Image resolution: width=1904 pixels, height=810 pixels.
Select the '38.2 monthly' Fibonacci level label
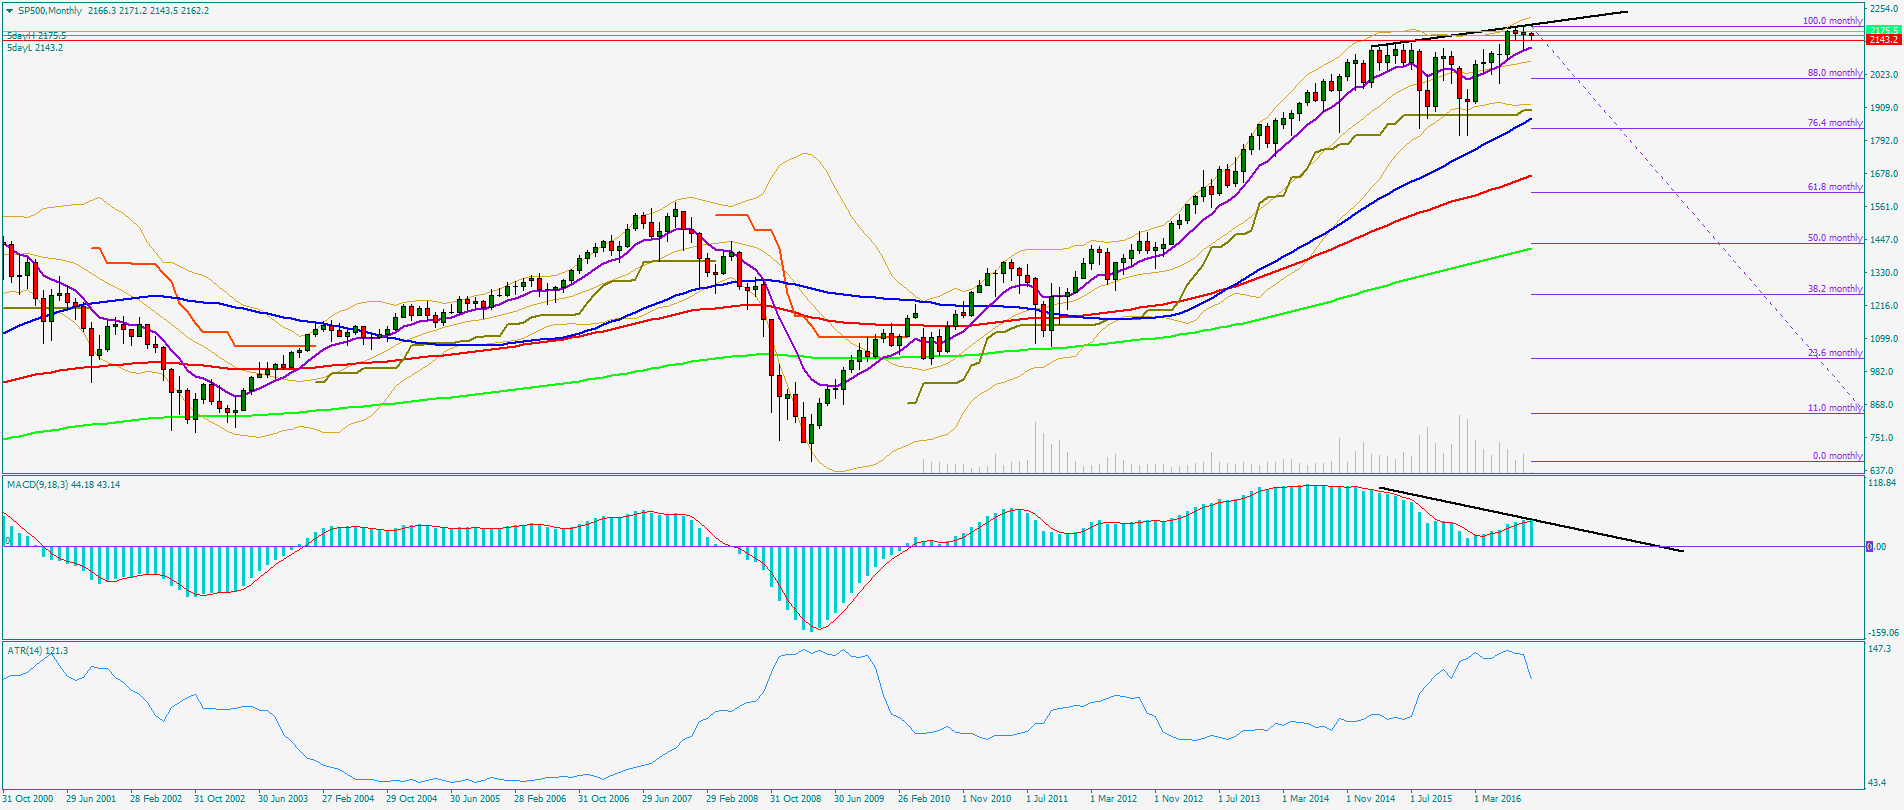(1835, 289)
